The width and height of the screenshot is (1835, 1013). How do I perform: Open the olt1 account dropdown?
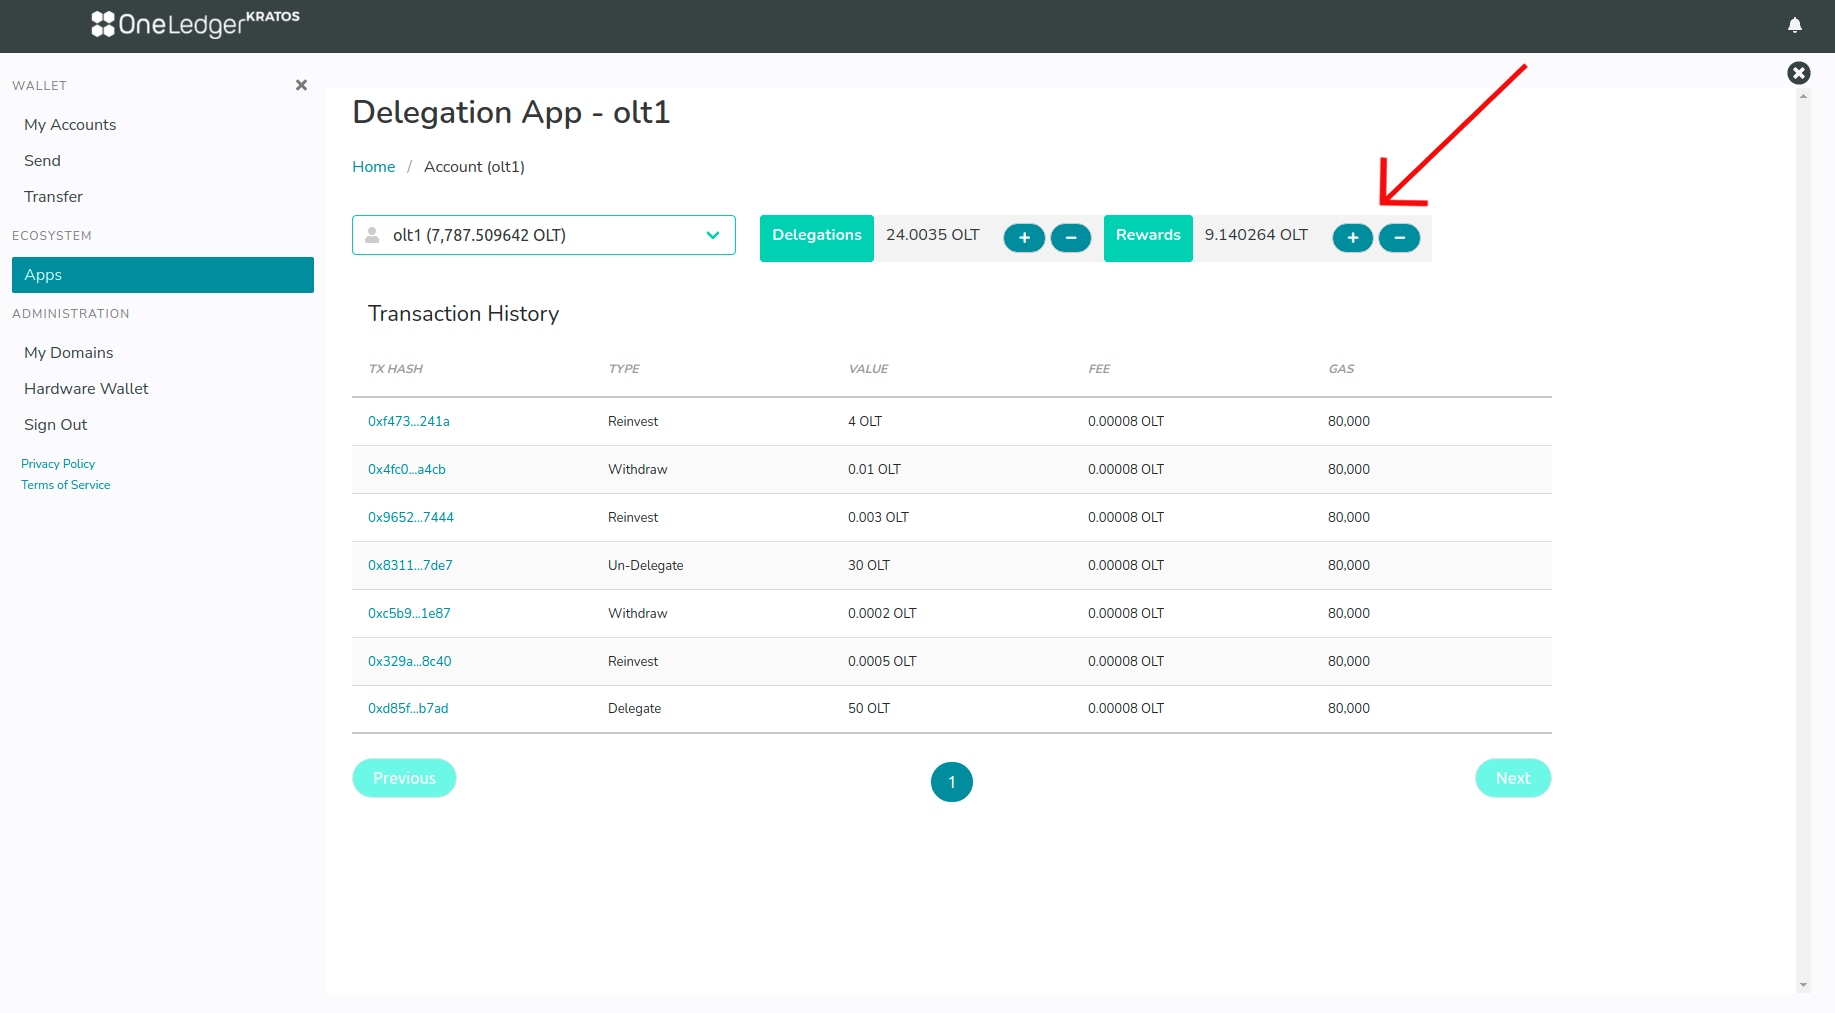[543, 235]
